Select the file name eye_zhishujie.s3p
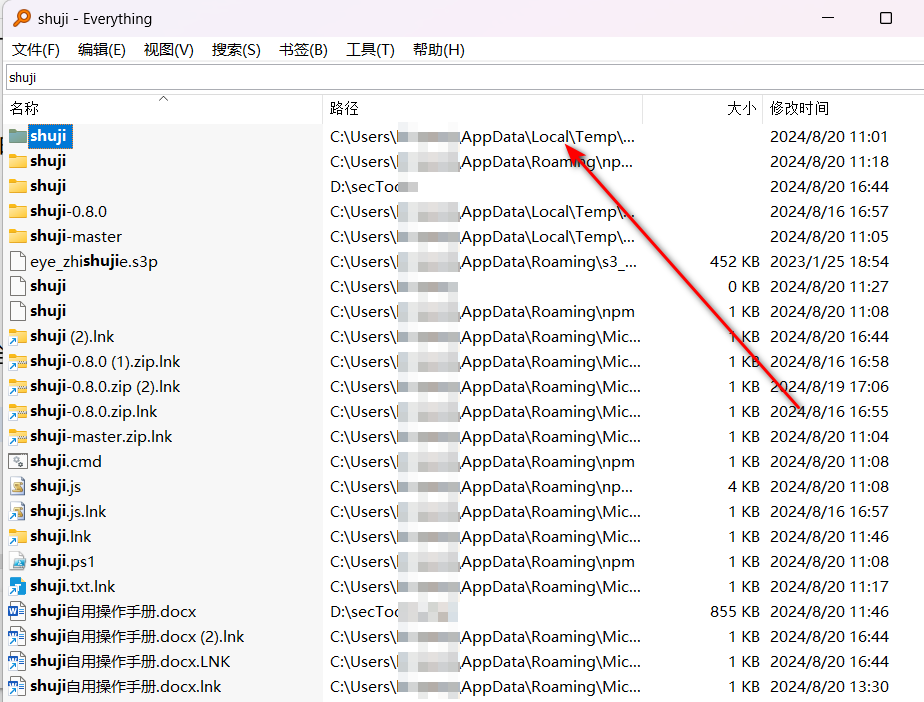The image size is (924, 702). pos(94,262)
